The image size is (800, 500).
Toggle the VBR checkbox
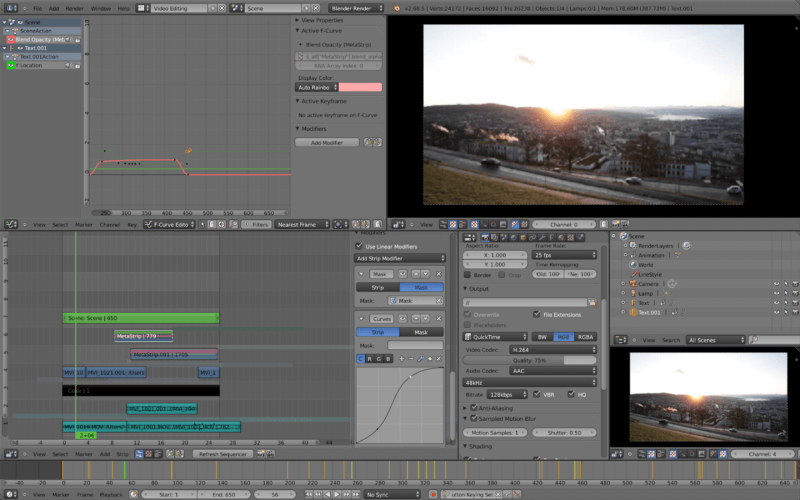(x=536, y=394)
